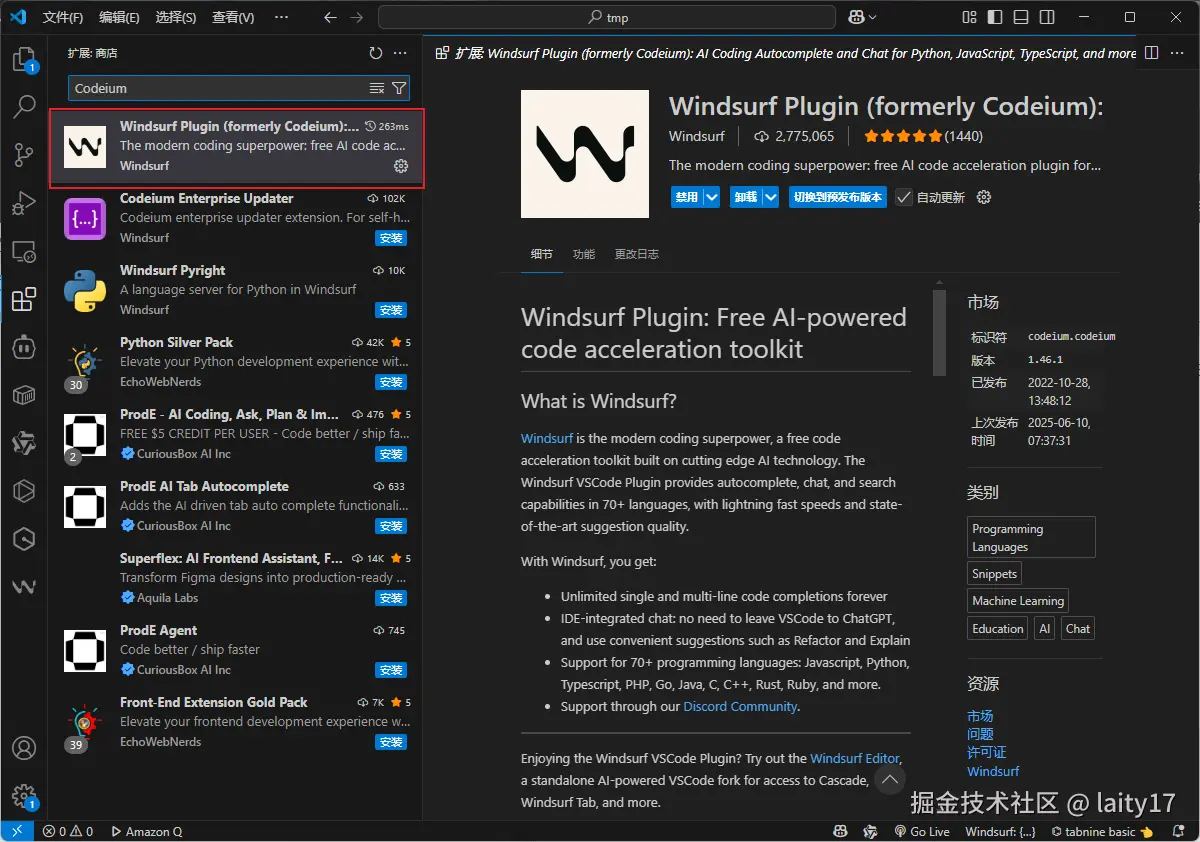Open the Manage gear in activity bar
The height and width of the screenshot is (842, 1200).
click(x=24, y=796)
